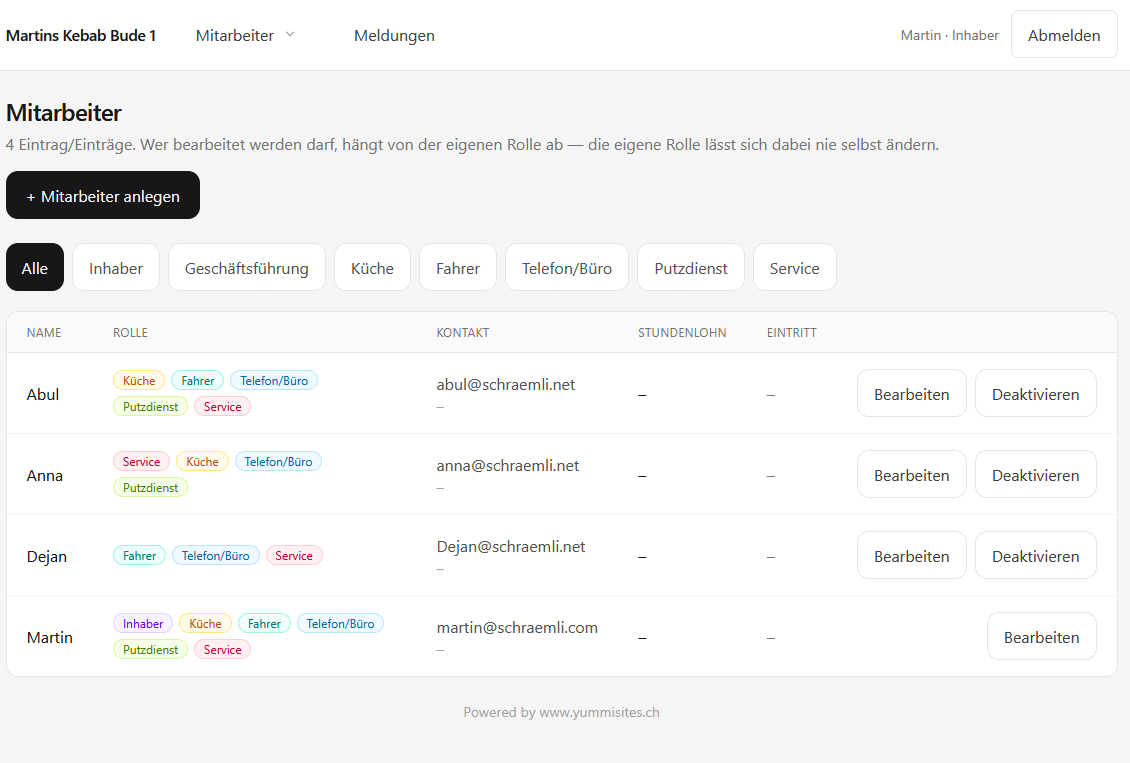1130x763 pixels.
Task: Open the Mitarbeiter dropdown chevron in navigation
Action: (290, 35)
